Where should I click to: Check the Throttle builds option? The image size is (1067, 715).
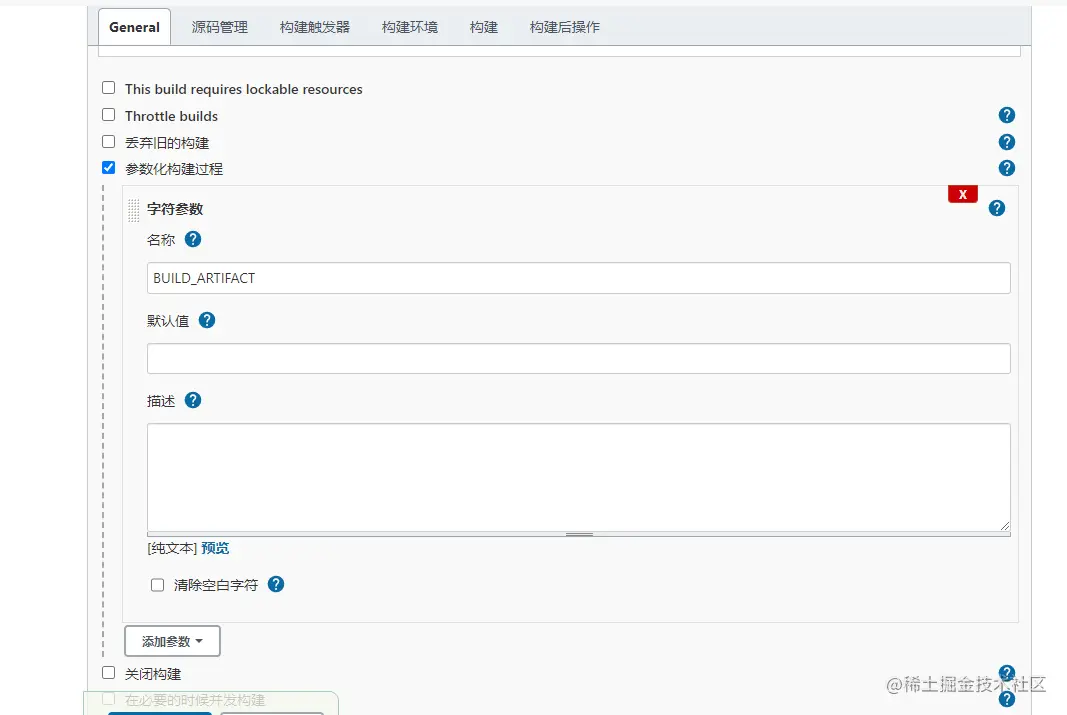[108, 115]
